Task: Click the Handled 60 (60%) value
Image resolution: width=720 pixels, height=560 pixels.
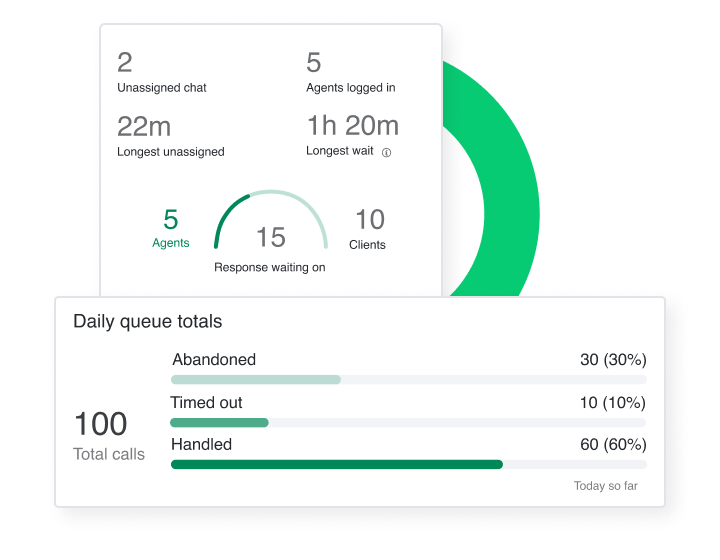Action: point(613,444)
